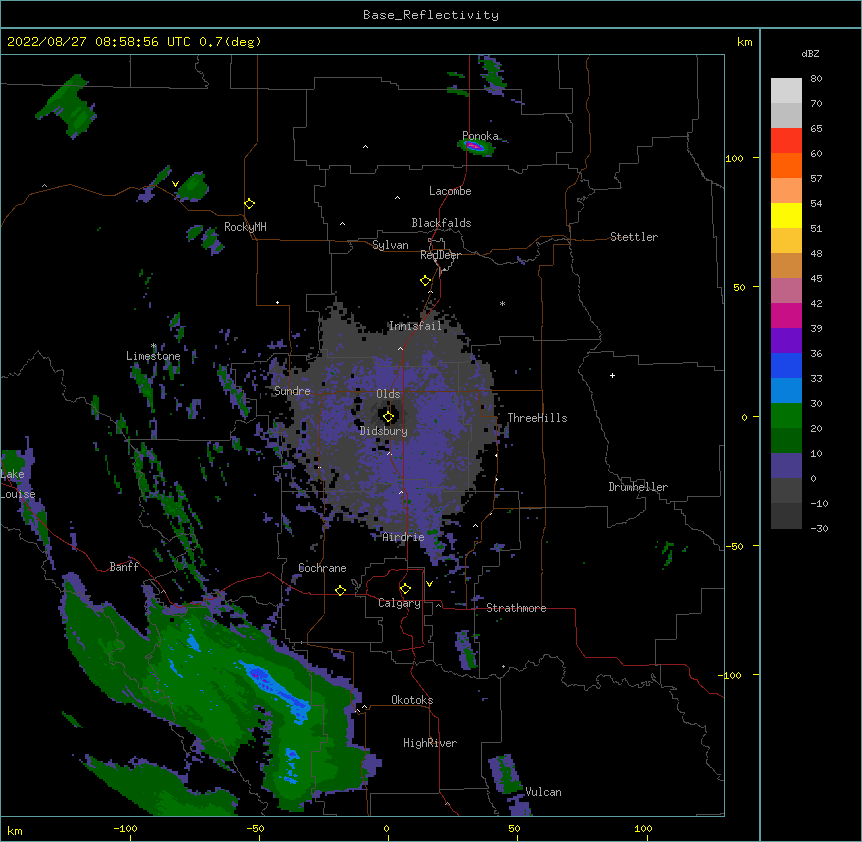Click the Ponoka city label
Viewport: 862px width, 842px height.
480,136
